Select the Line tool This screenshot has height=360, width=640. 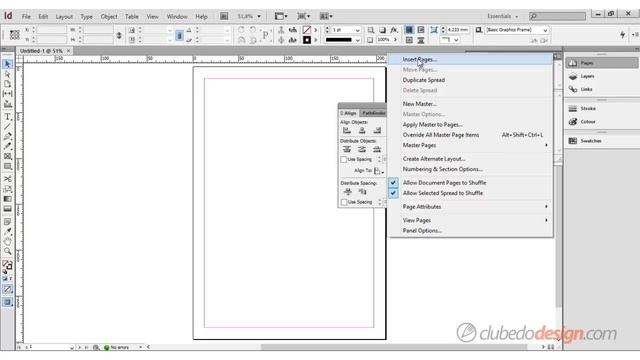pyautogui.click(x=7, y=127)
